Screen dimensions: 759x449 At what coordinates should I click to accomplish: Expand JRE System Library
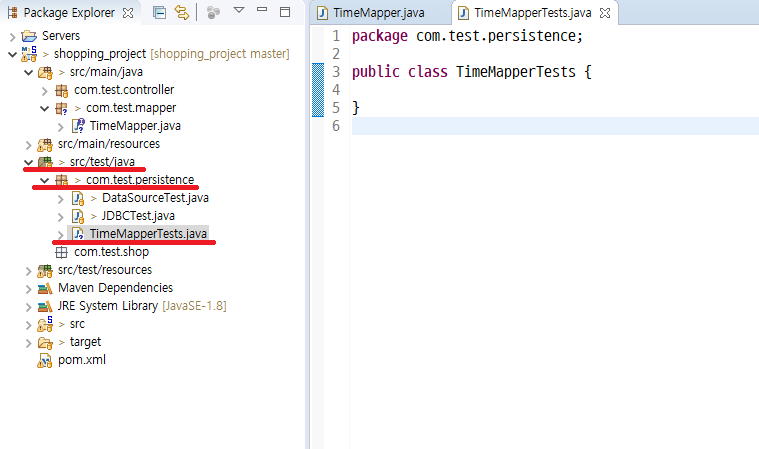29,307
